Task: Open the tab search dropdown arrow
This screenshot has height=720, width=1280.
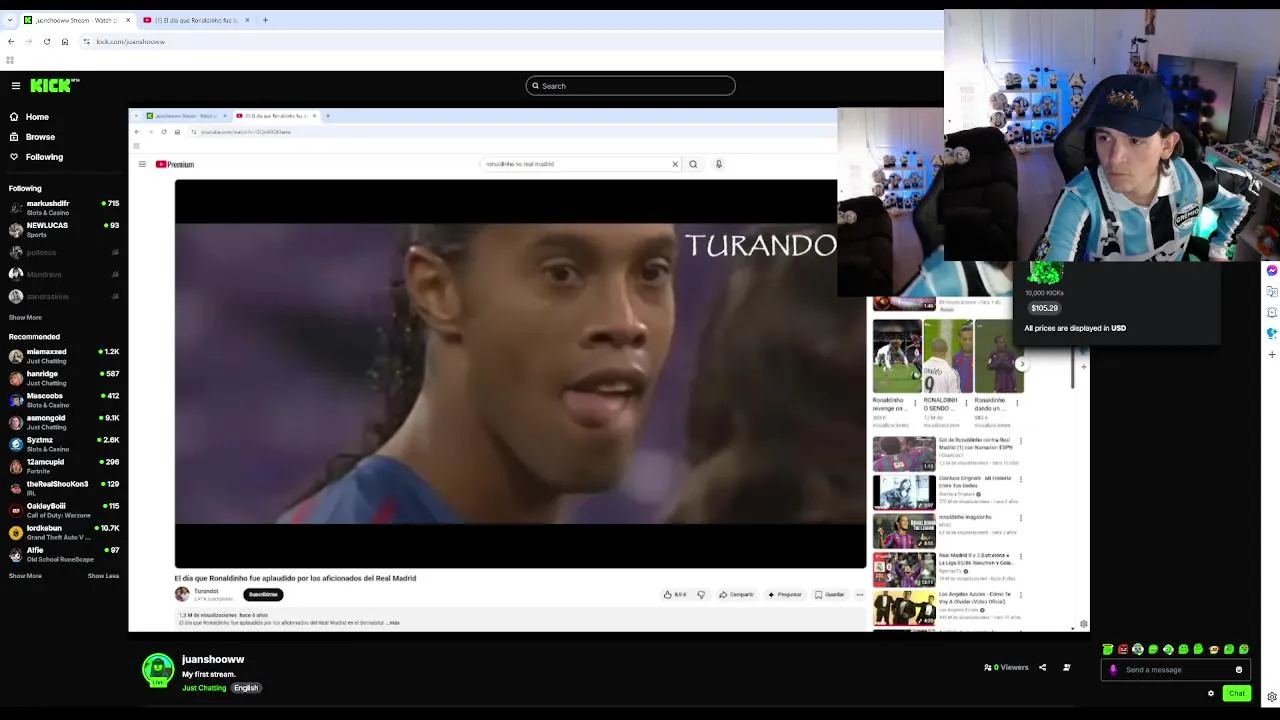Action: click(x=9, y=20)
